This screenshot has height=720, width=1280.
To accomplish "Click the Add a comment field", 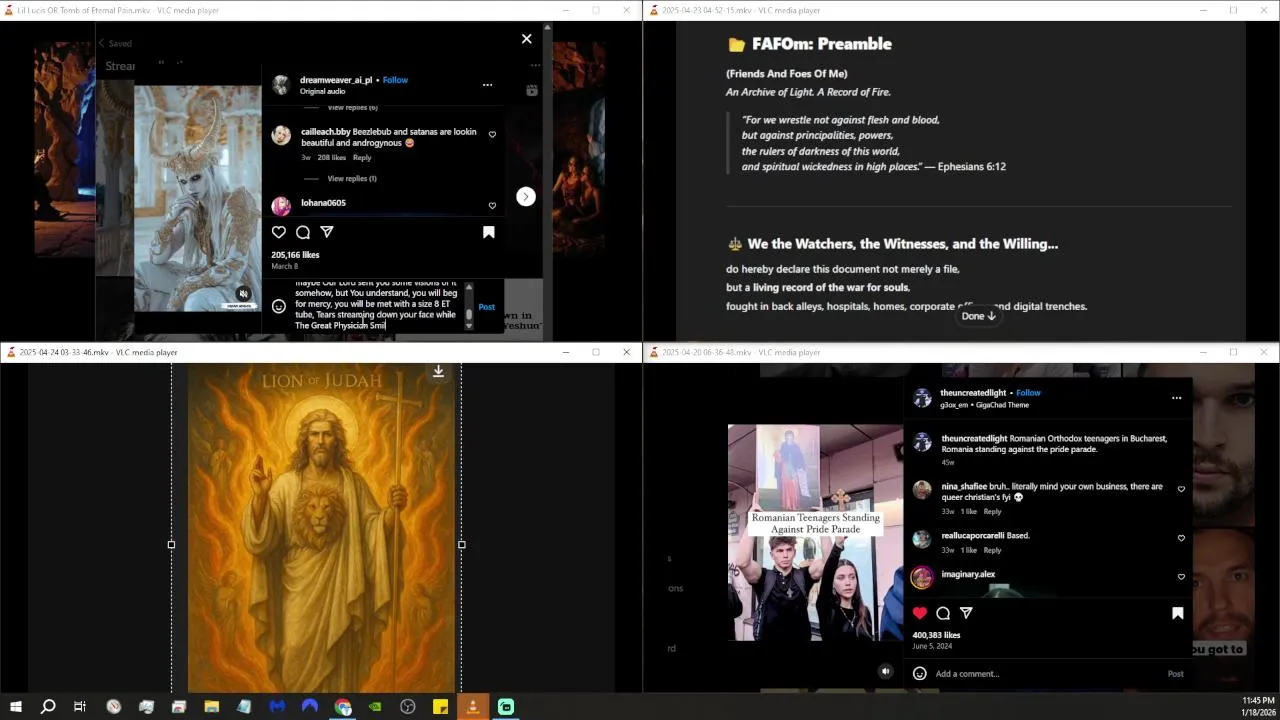I will coord(1045,674).
